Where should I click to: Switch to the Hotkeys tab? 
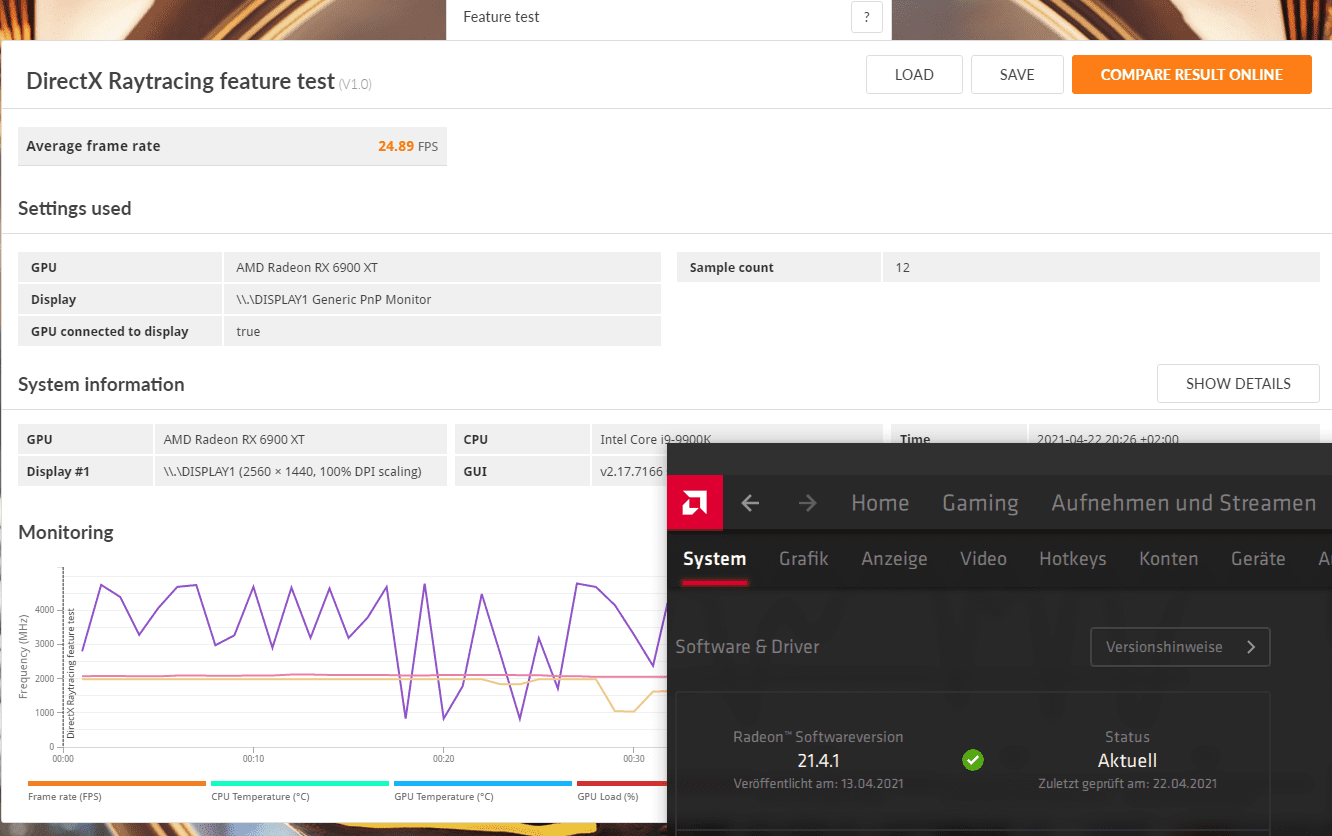pyautogui.click(x=1072, y=559)
